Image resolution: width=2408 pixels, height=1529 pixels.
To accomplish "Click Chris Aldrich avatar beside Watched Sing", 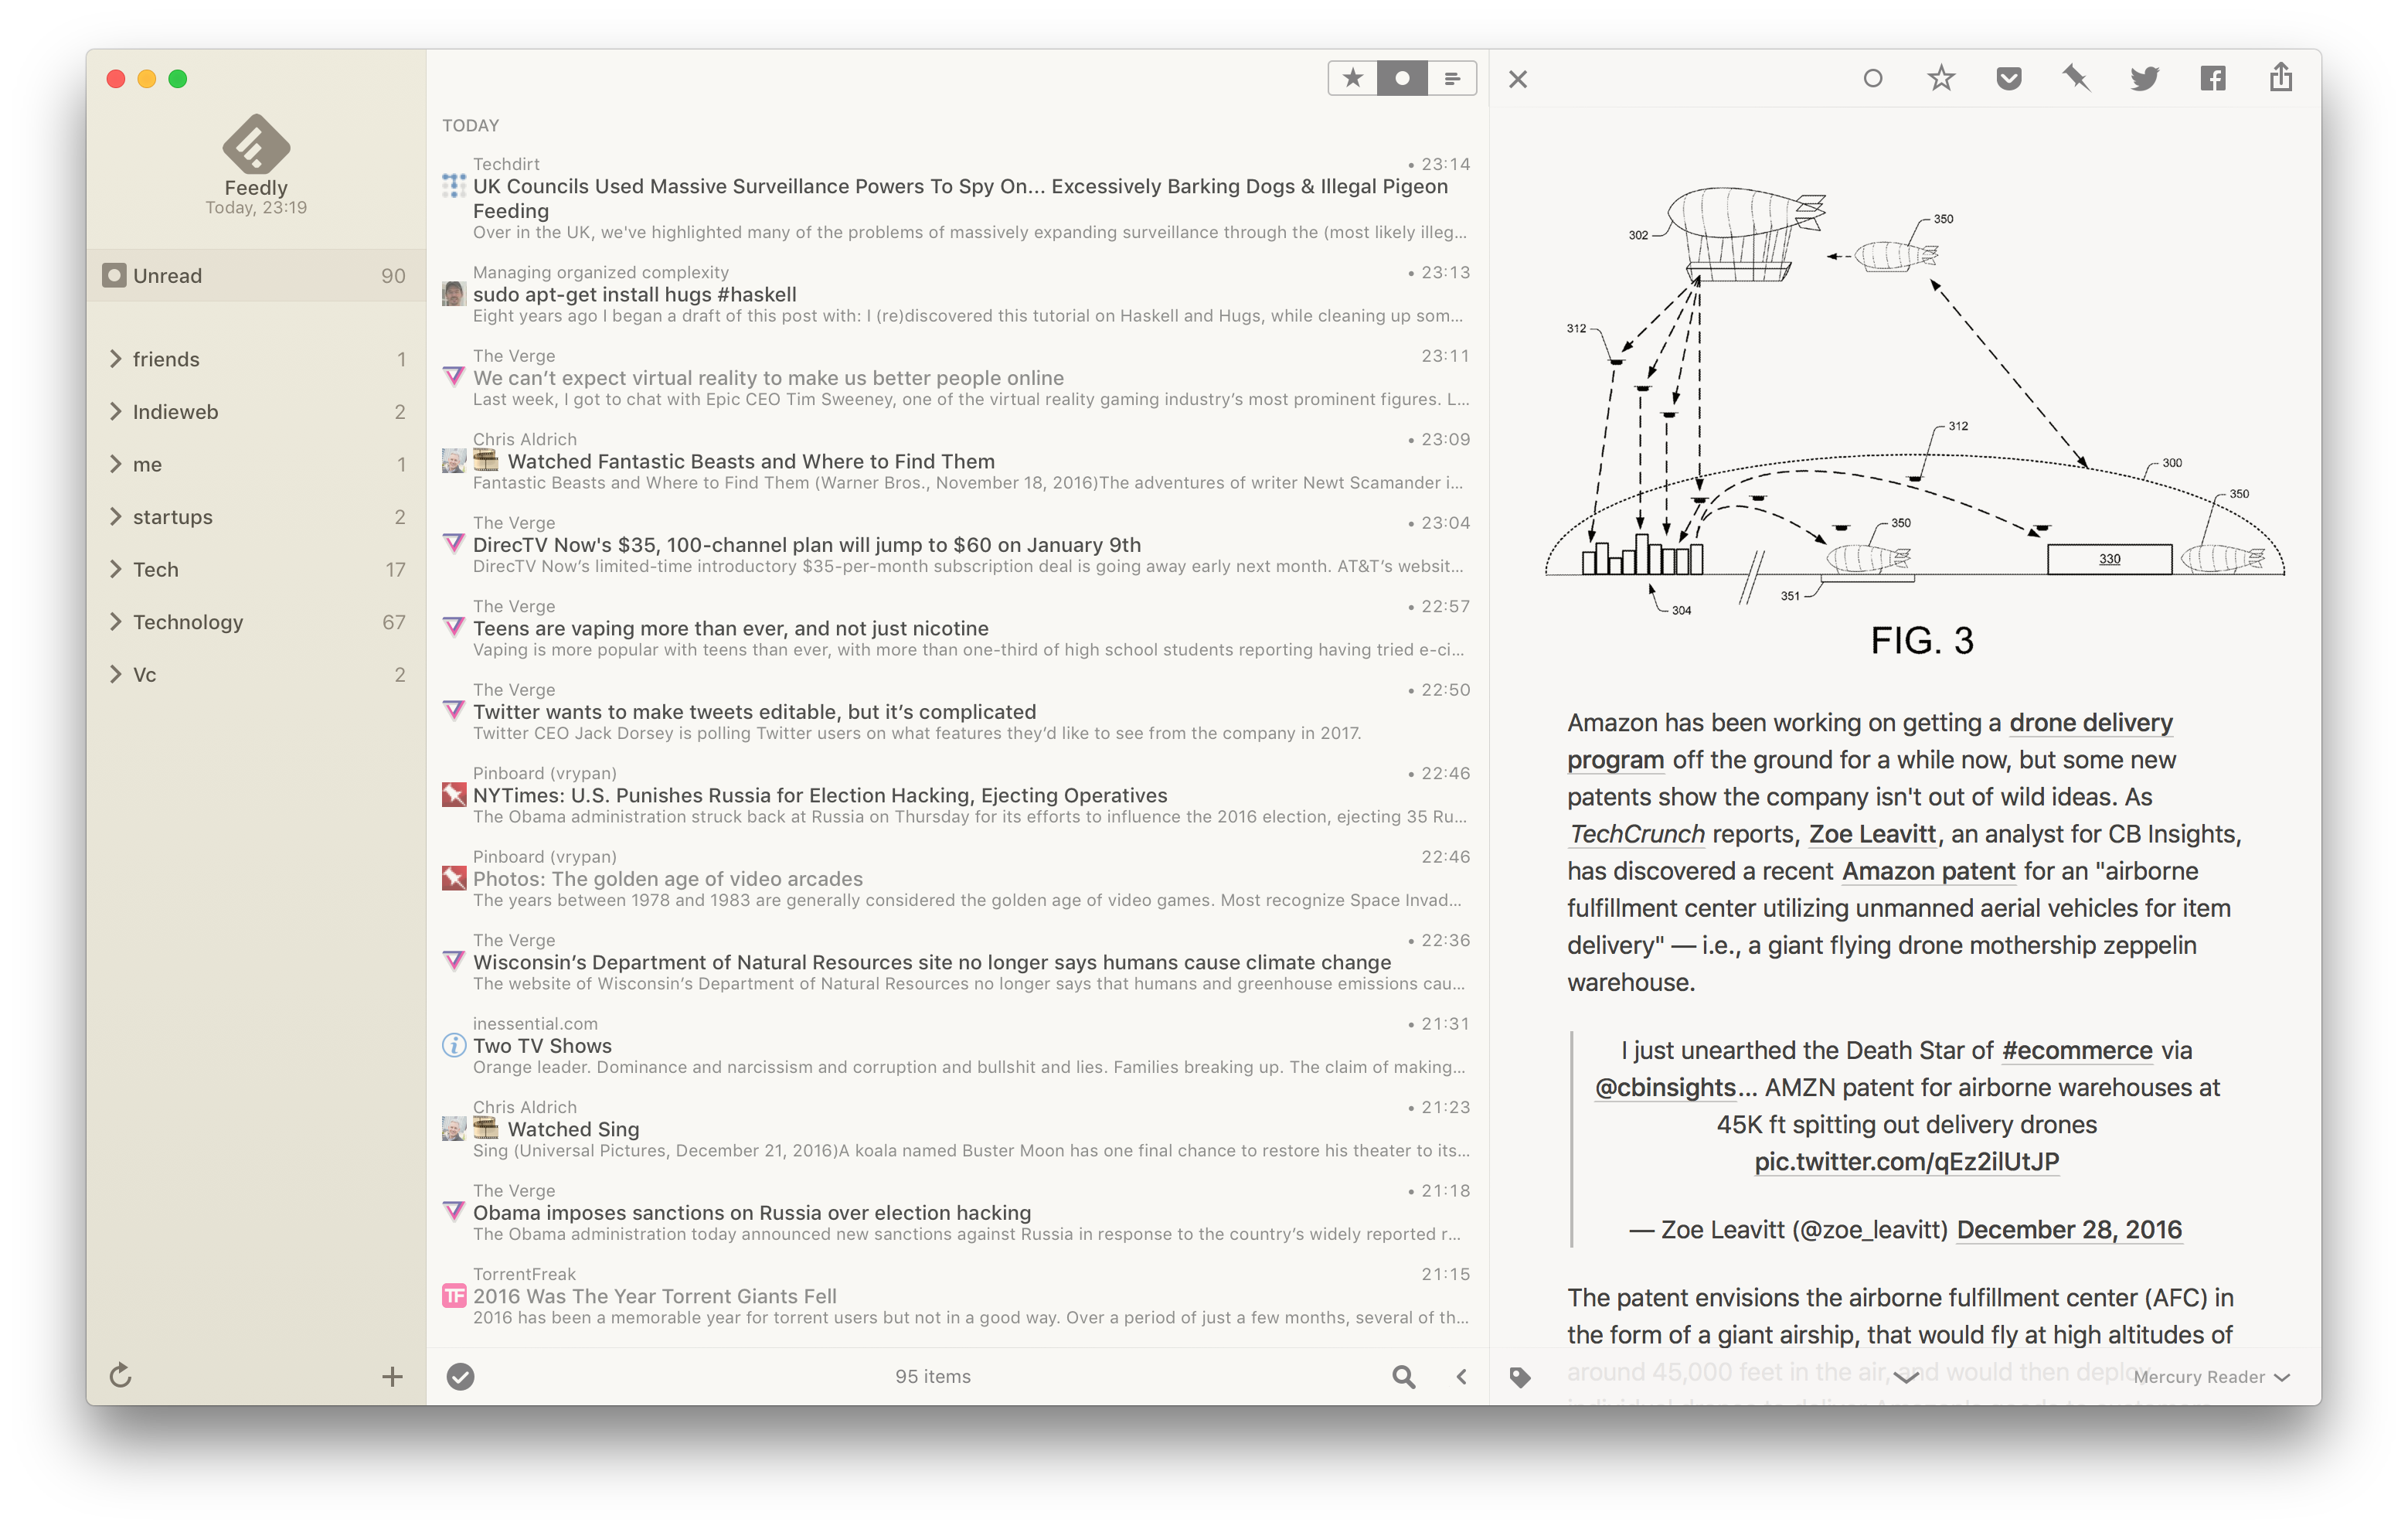I will click(453, 1129).
